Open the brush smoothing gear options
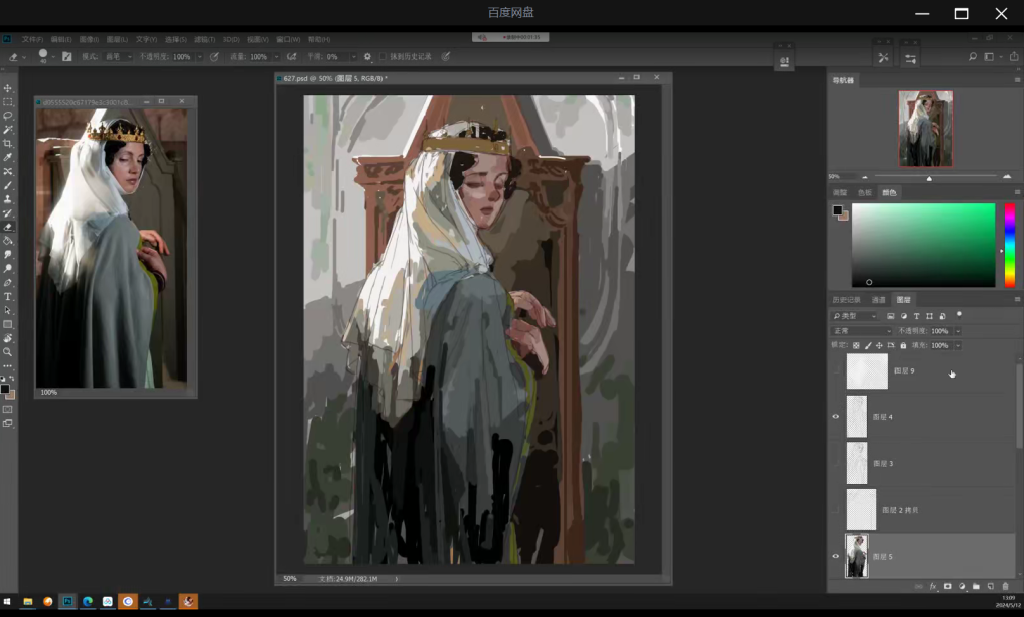This screenshot has height=617, width=1024. tap(367, 57)
